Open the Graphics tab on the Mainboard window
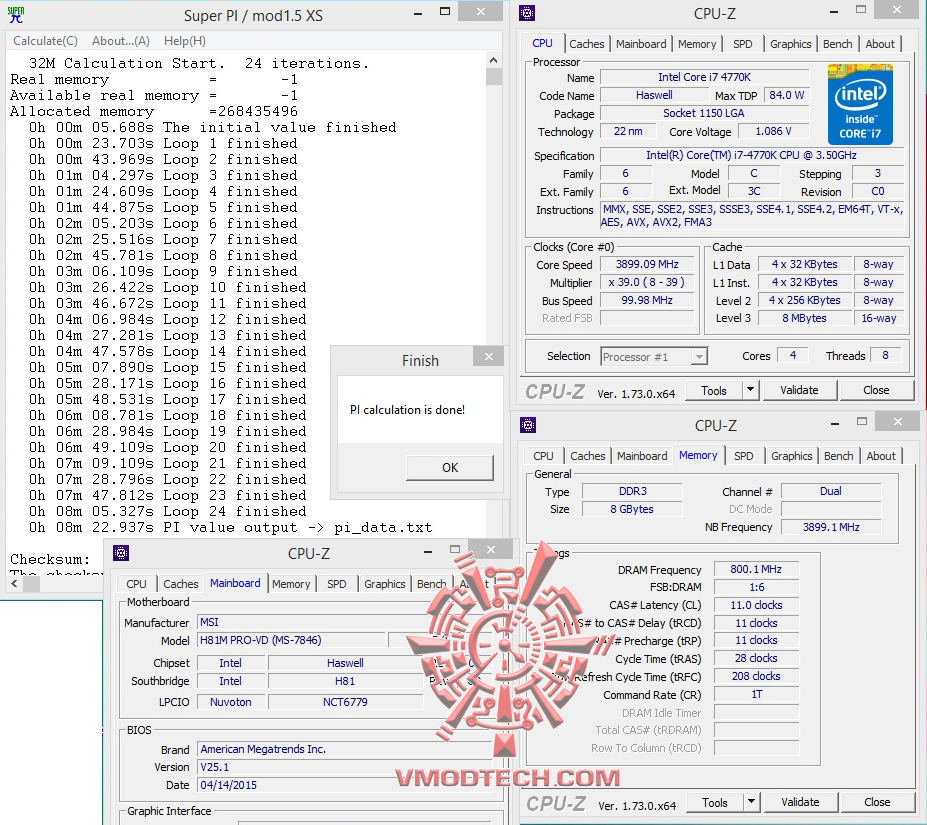The height and width of the screenshot is (825, 927). tap(384, 583)
